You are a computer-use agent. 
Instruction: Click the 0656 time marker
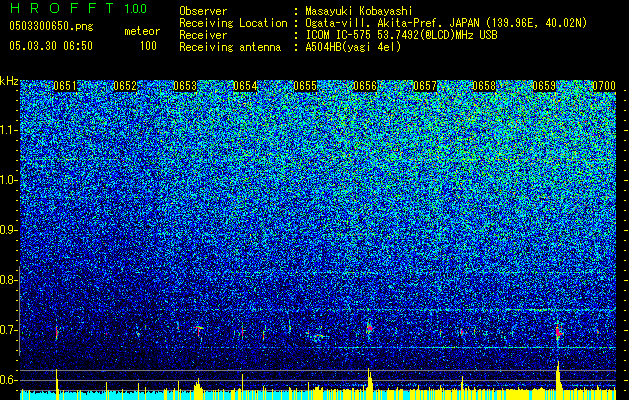pos(365,86)
